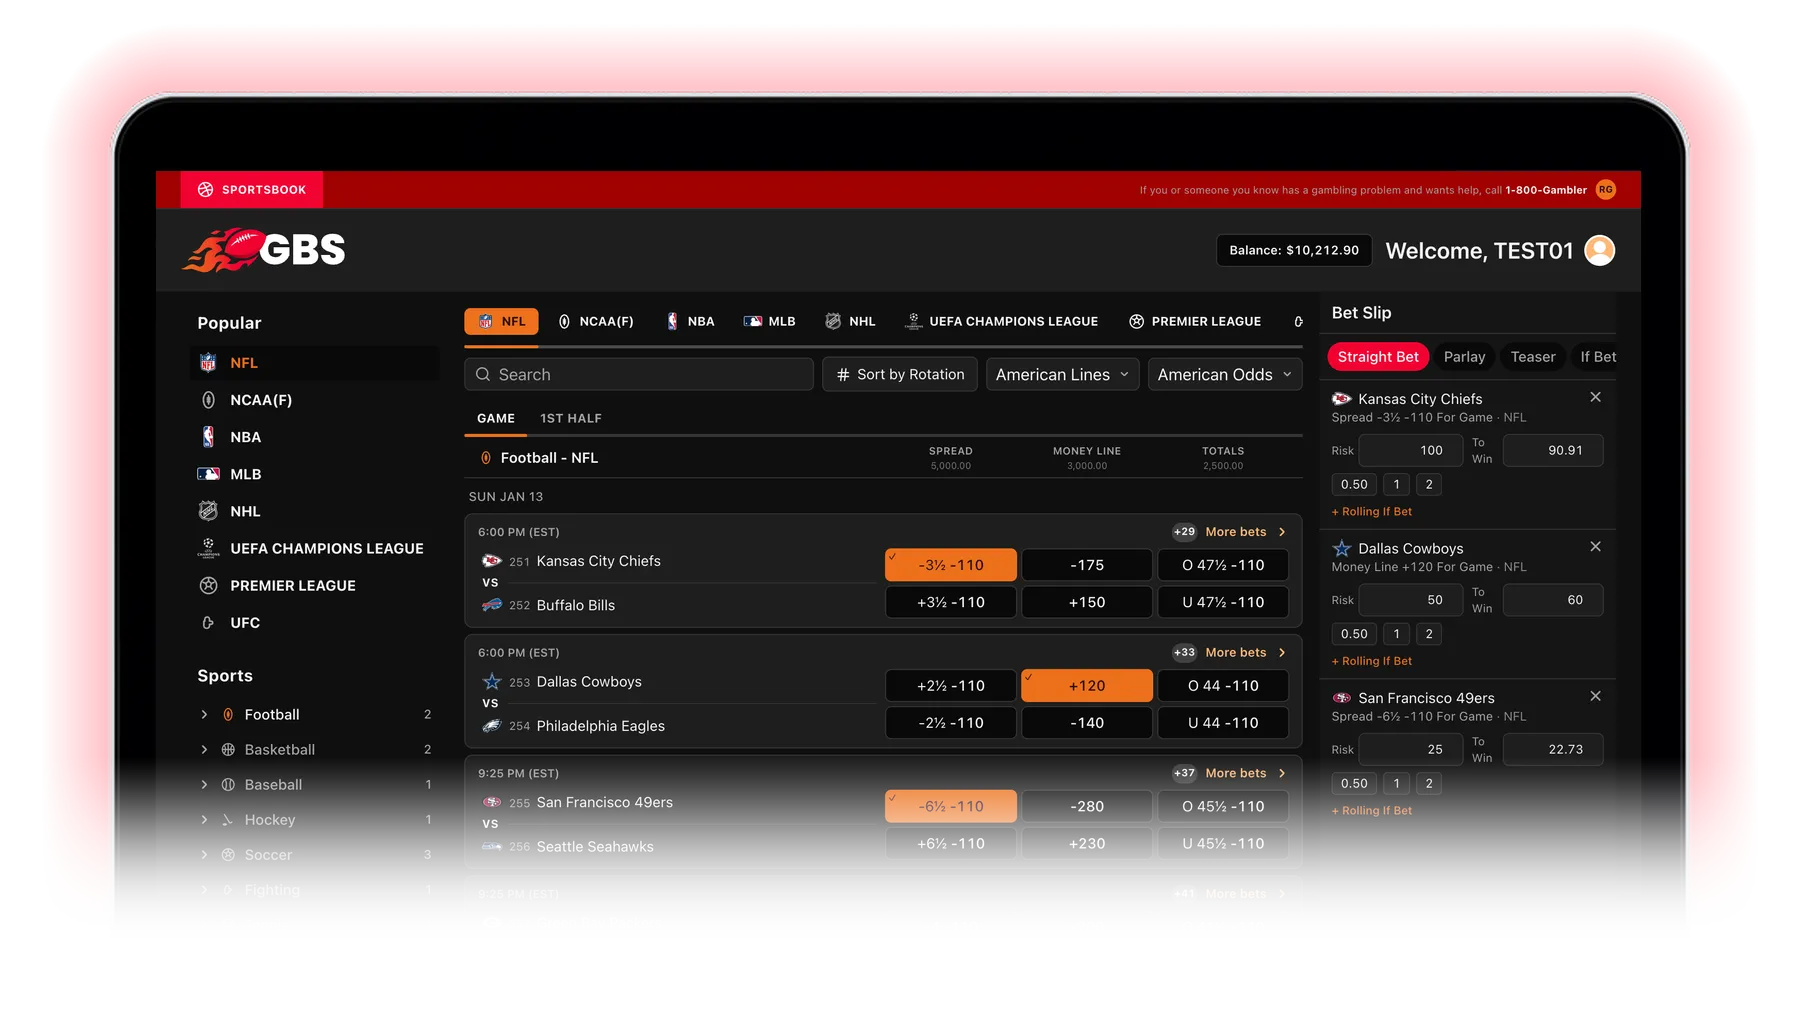Click the Kansas City Chiefs team logo in game row

point(492,561)
